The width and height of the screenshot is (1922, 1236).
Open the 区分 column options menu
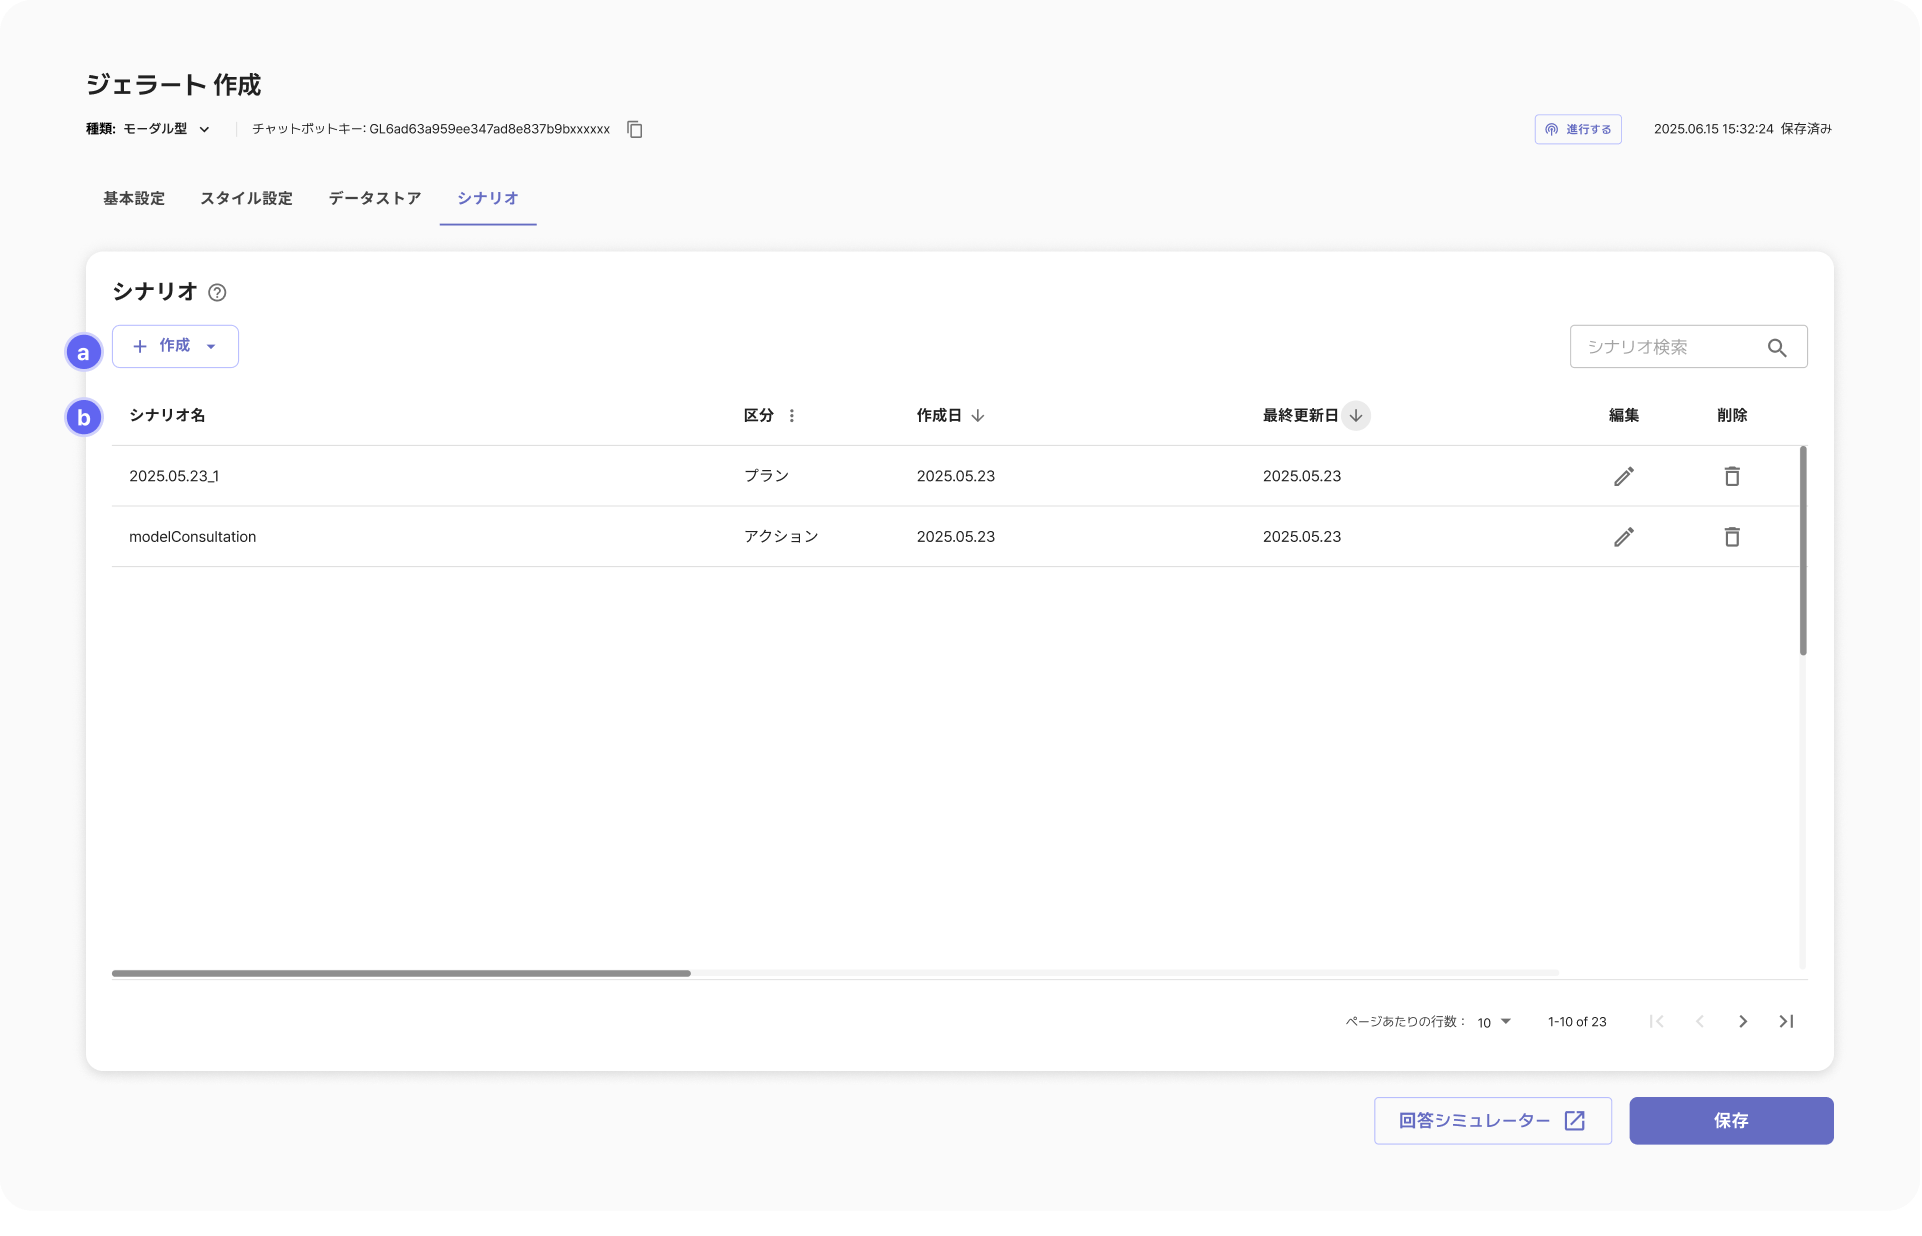[x=792, y=416]
